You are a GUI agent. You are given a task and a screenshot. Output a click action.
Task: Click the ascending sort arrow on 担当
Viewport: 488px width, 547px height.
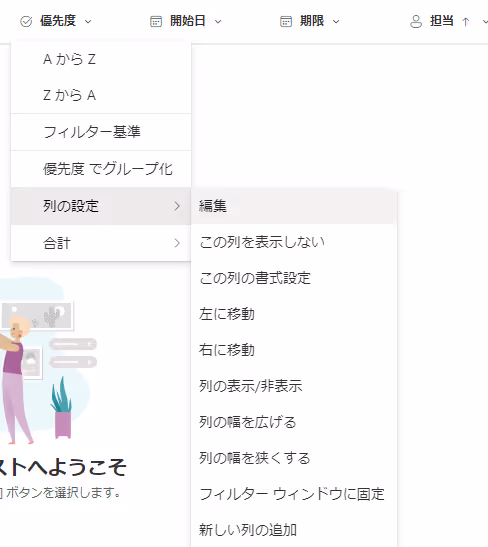465,22
